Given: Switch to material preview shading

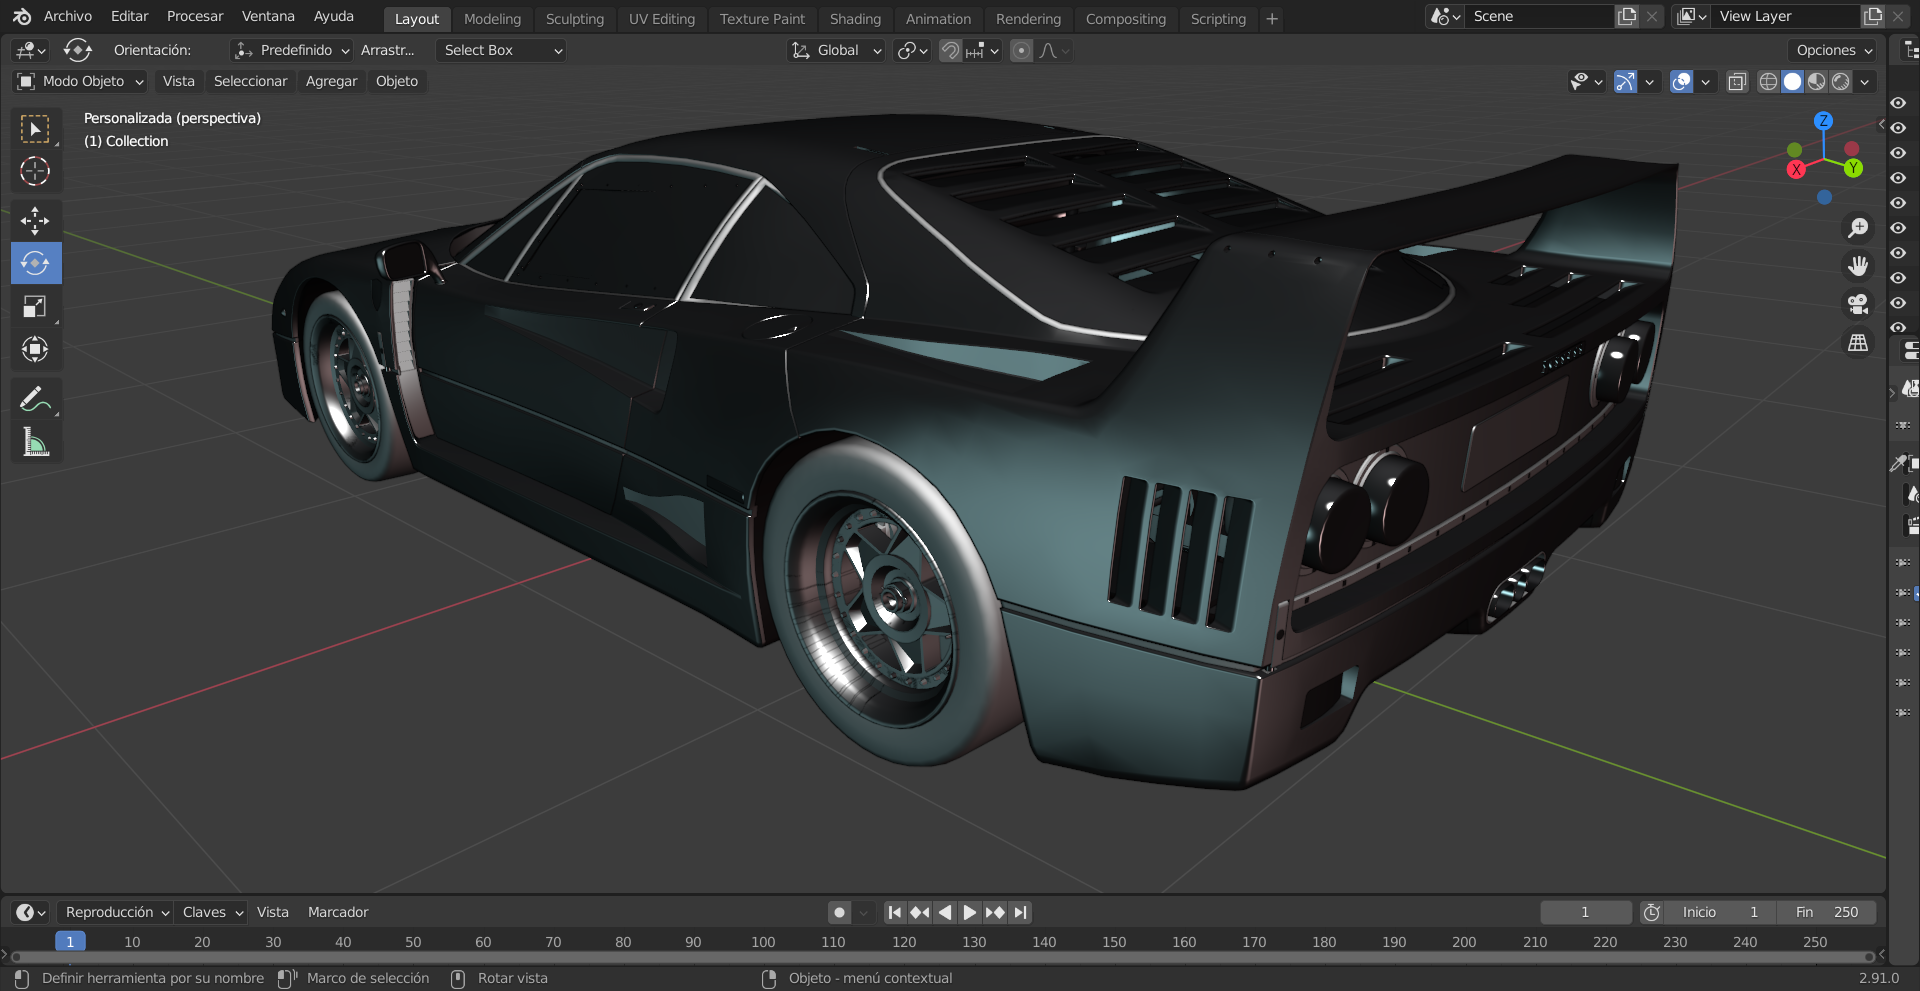Looking at the screenshot, I should point(1816,81).
